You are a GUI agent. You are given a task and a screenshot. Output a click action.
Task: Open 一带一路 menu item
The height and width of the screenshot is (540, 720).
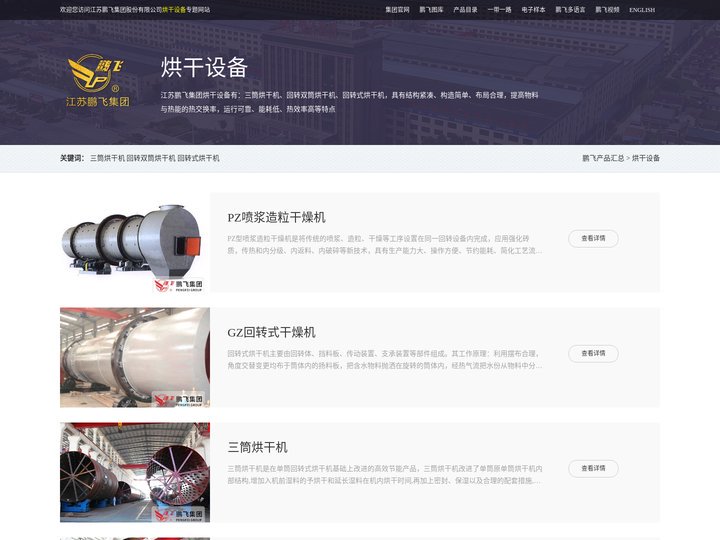[499, 10]
